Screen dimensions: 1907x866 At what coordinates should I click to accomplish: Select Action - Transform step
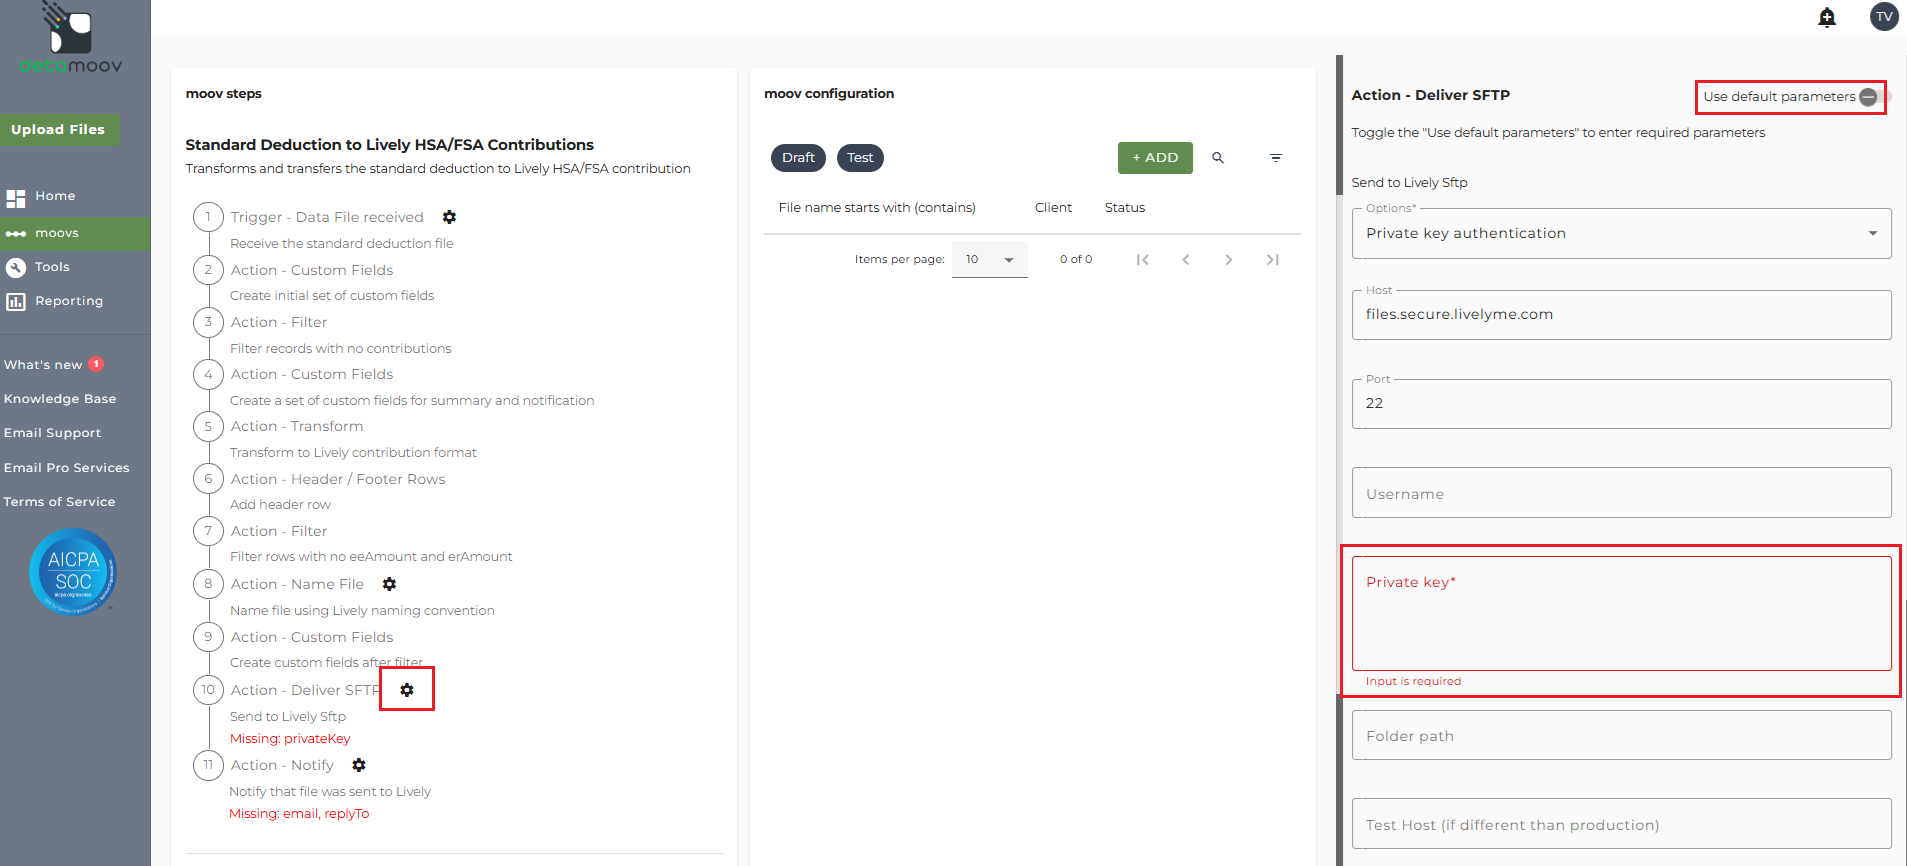297,426
